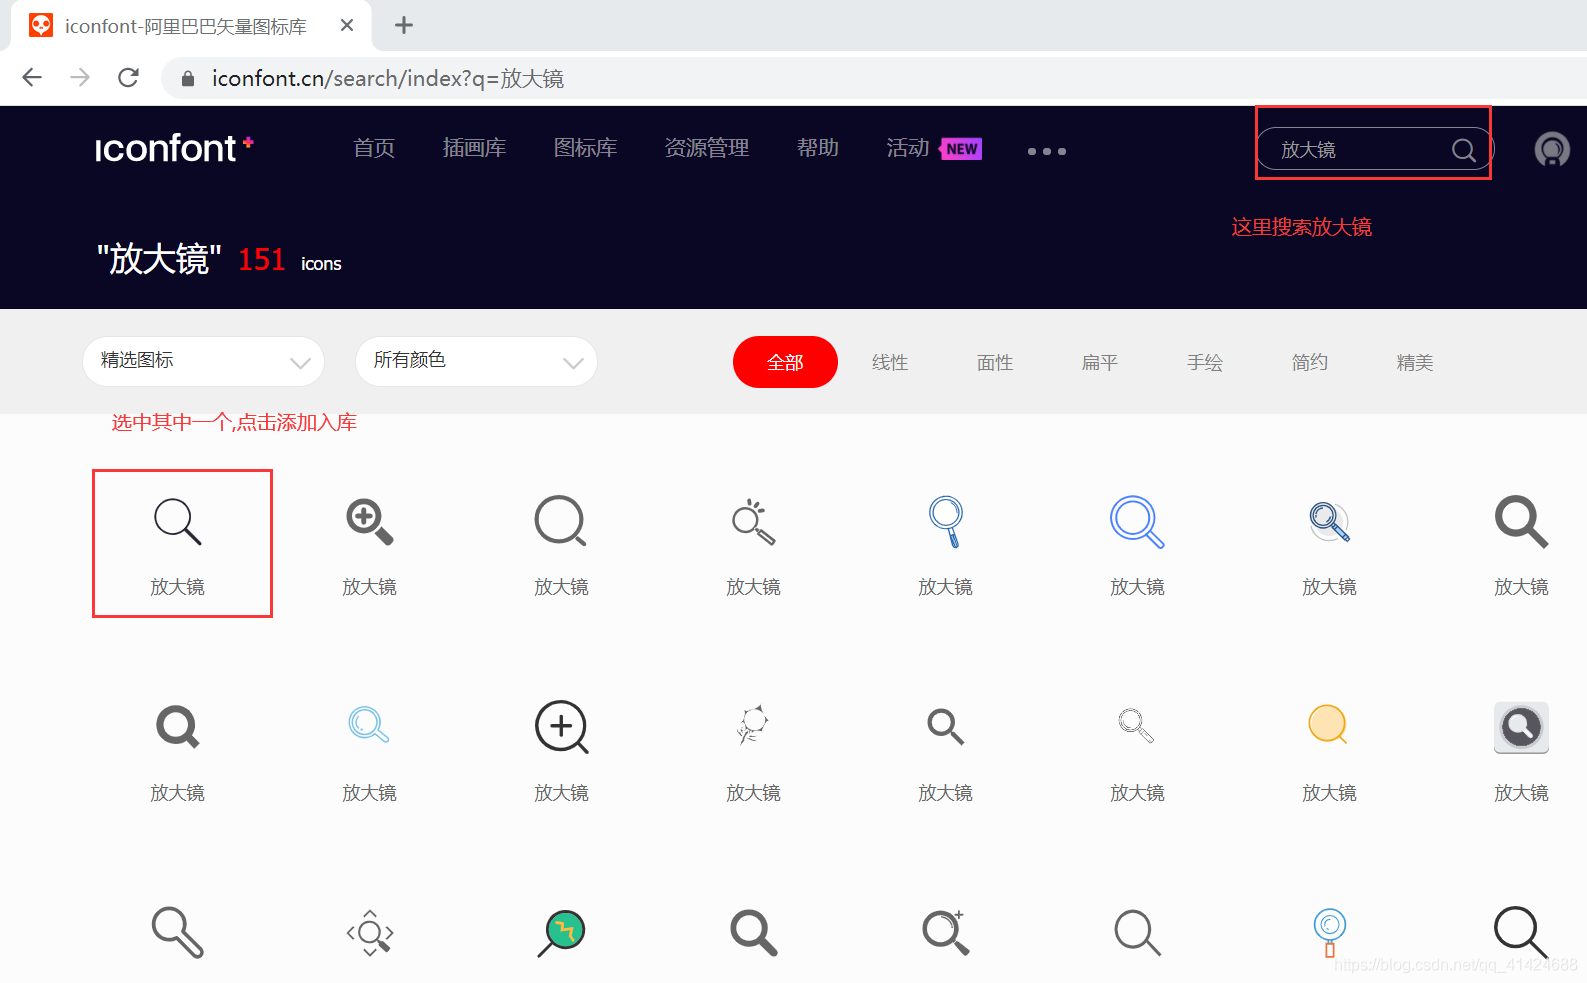
Task: Filter icons by 手绘 style
Action: pyautogui.click(x=1205, y=362)
